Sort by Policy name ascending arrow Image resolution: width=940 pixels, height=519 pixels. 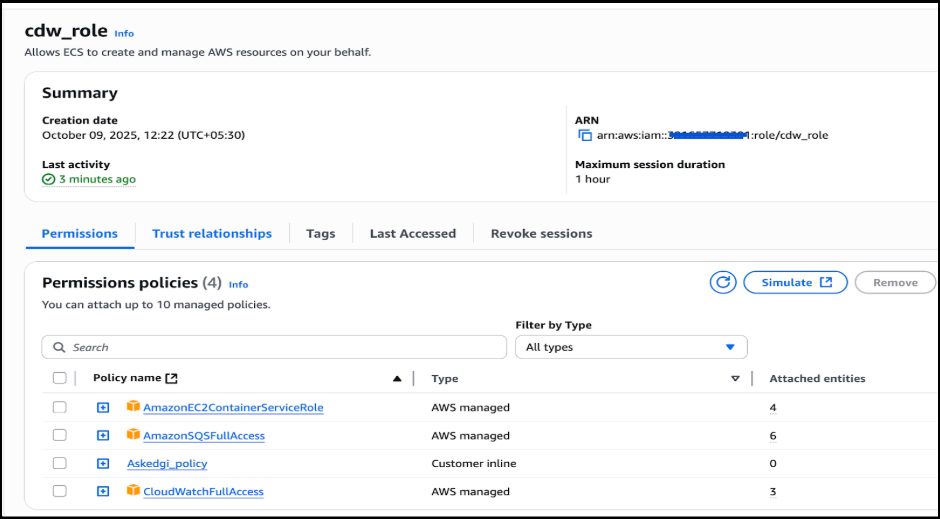click(x=397, y=379)
